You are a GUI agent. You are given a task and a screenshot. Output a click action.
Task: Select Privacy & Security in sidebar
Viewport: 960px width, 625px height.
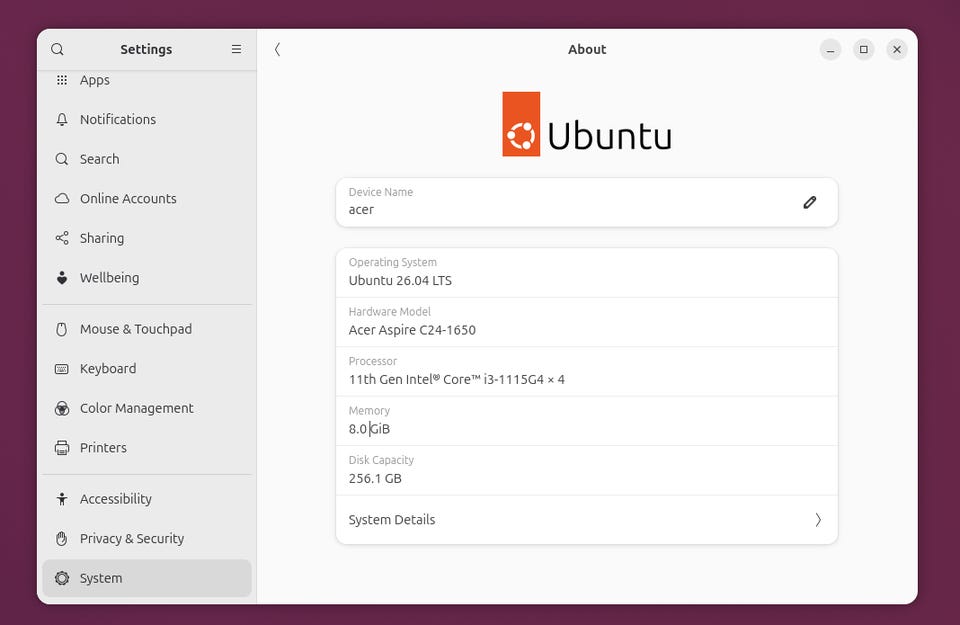(x=147, y=539)
